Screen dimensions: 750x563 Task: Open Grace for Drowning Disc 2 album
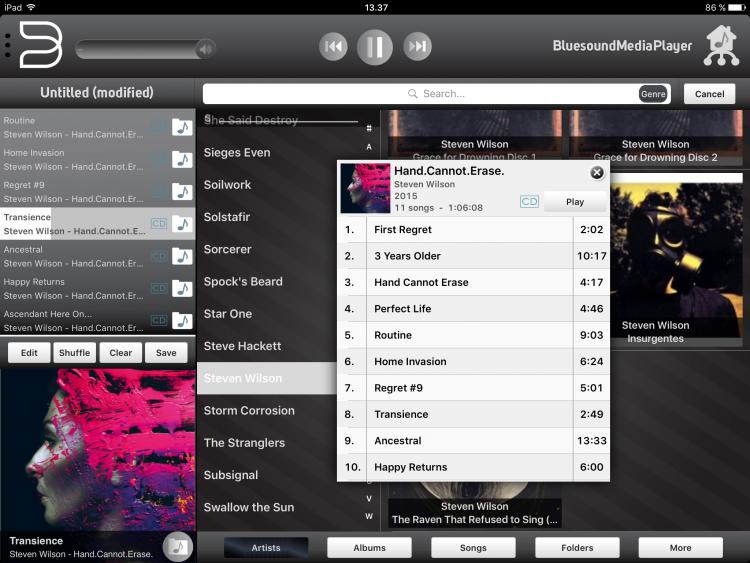point(655,138)
